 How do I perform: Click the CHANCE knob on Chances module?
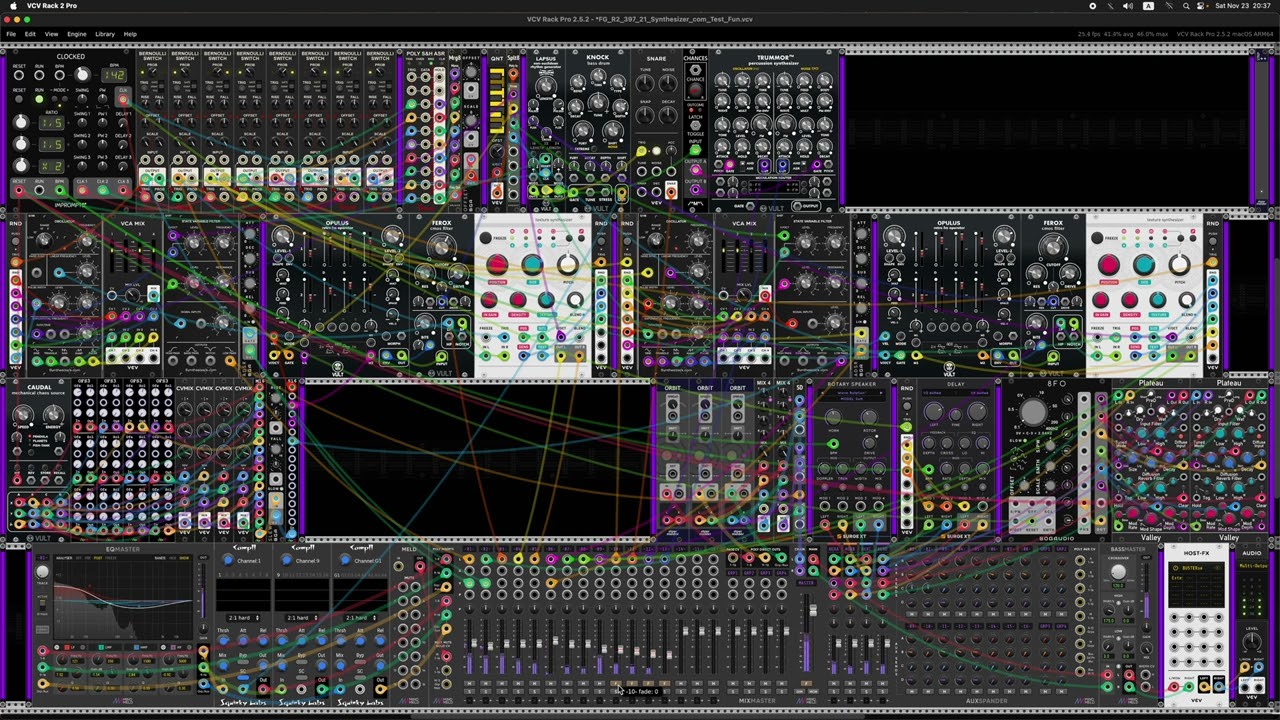(x=695, y=90)
